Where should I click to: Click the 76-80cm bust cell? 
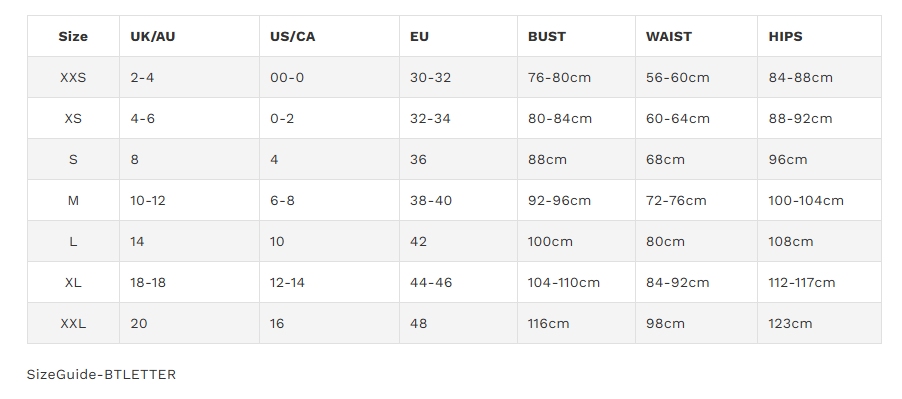point(559,78)
